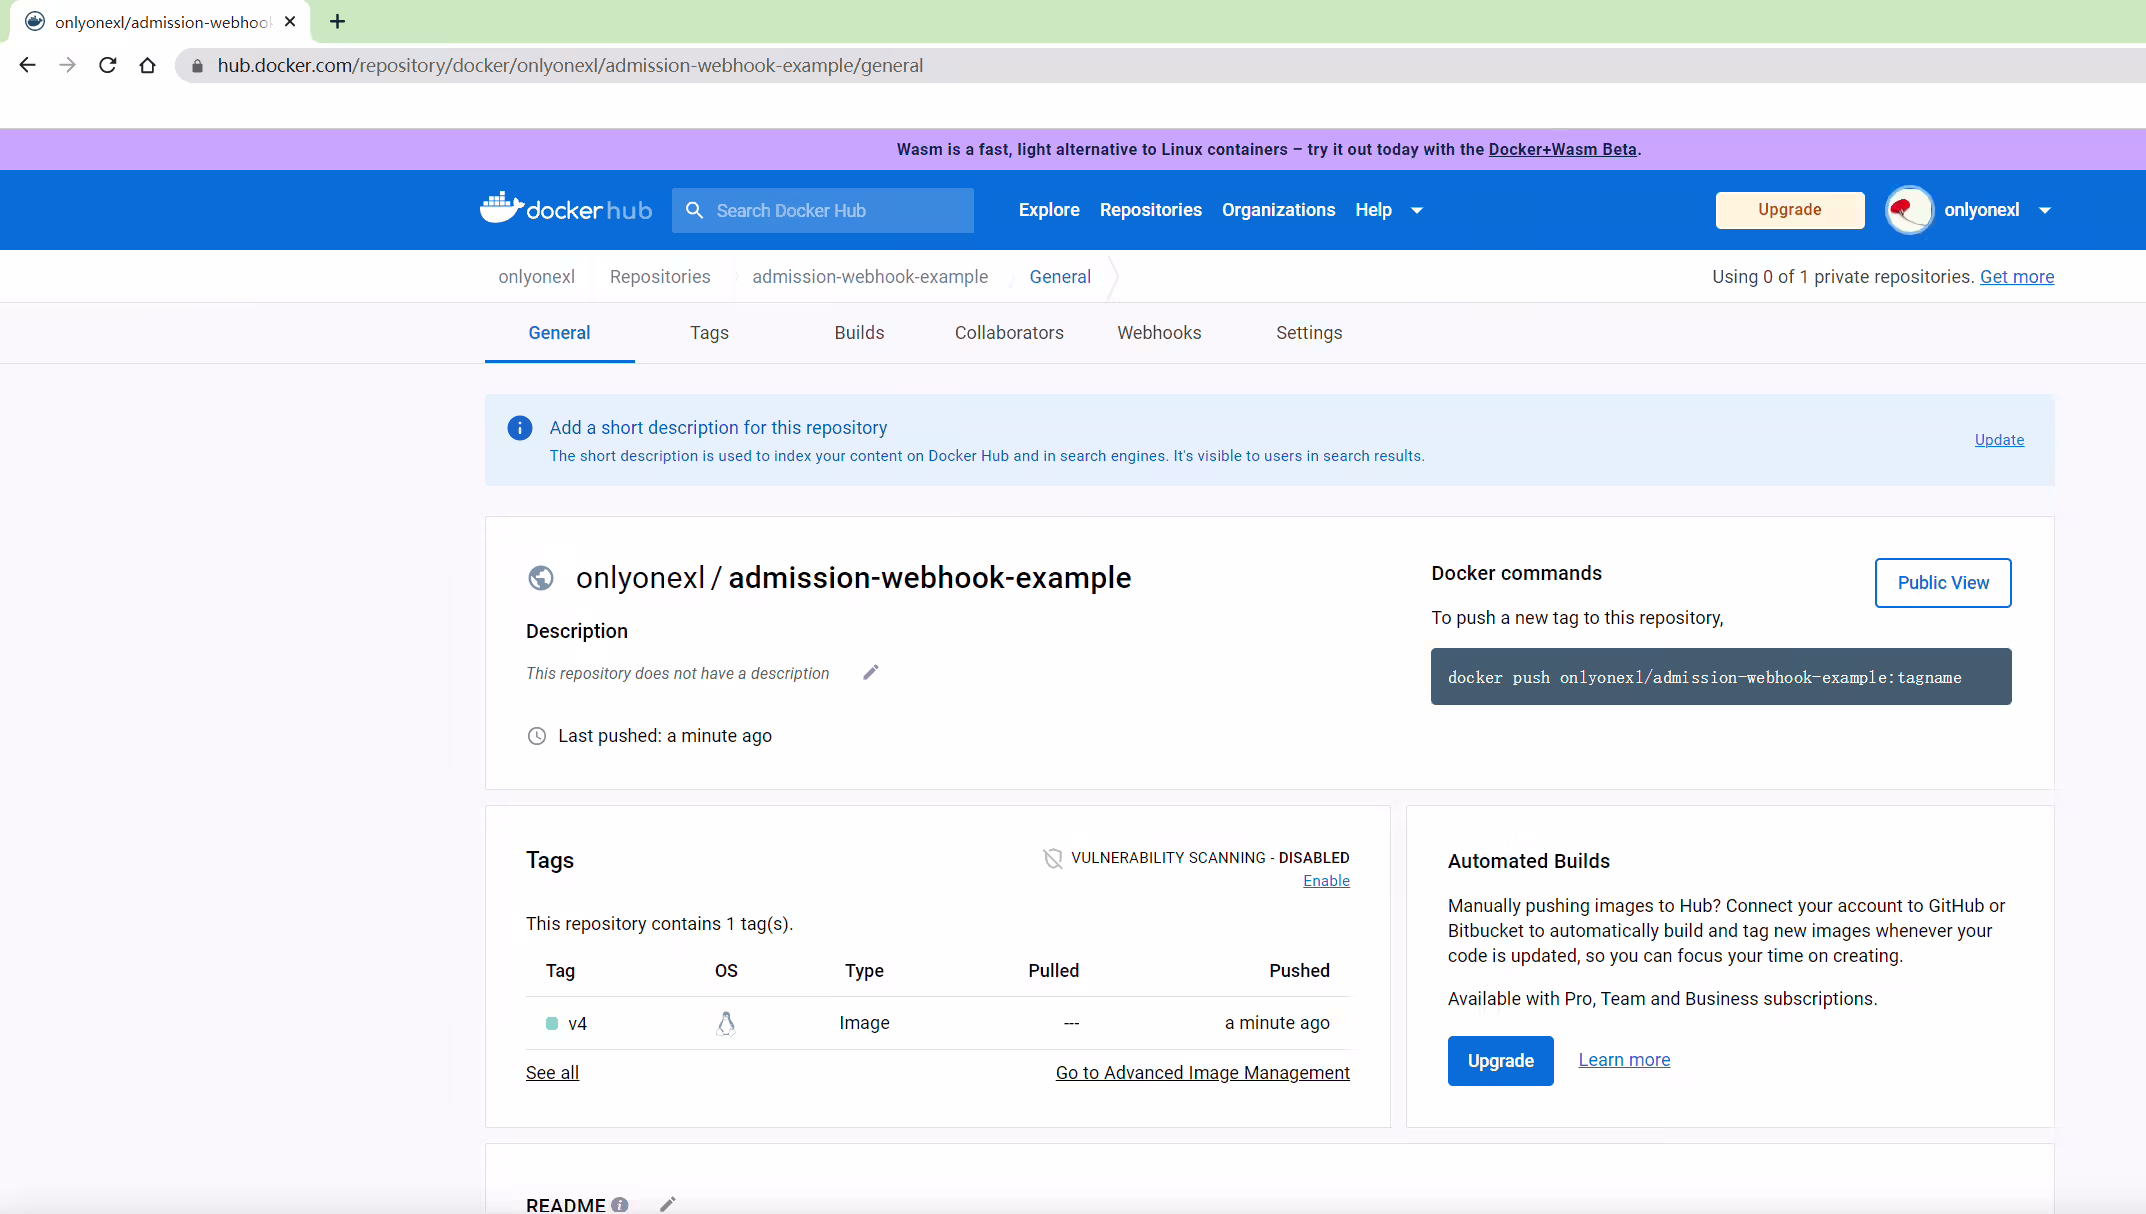Open the Docker+Wasm Beta link

(1562, 149)
